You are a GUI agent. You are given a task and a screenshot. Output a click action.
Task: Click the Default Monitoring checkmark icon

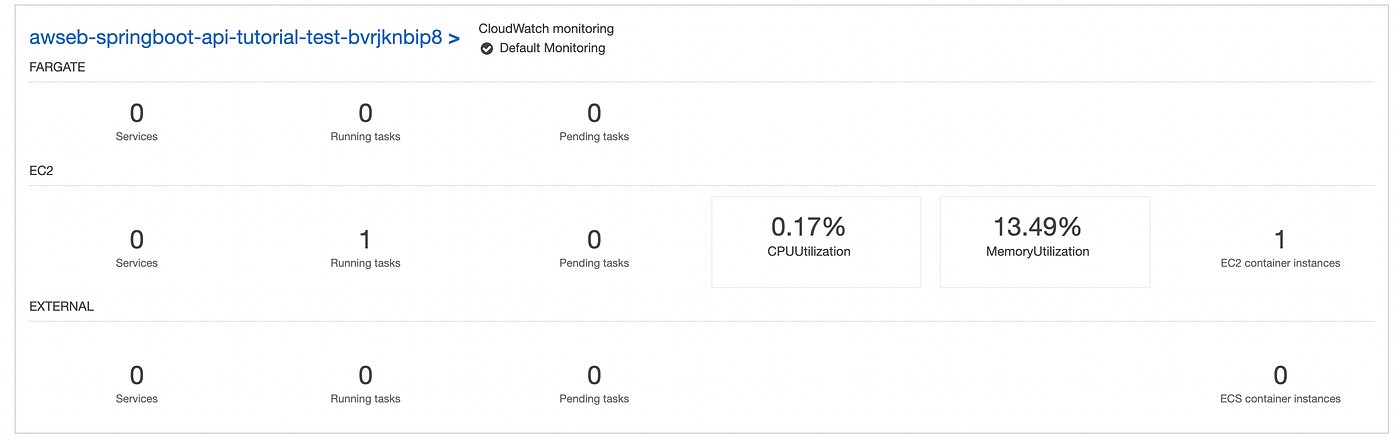[x=487, y=48]
